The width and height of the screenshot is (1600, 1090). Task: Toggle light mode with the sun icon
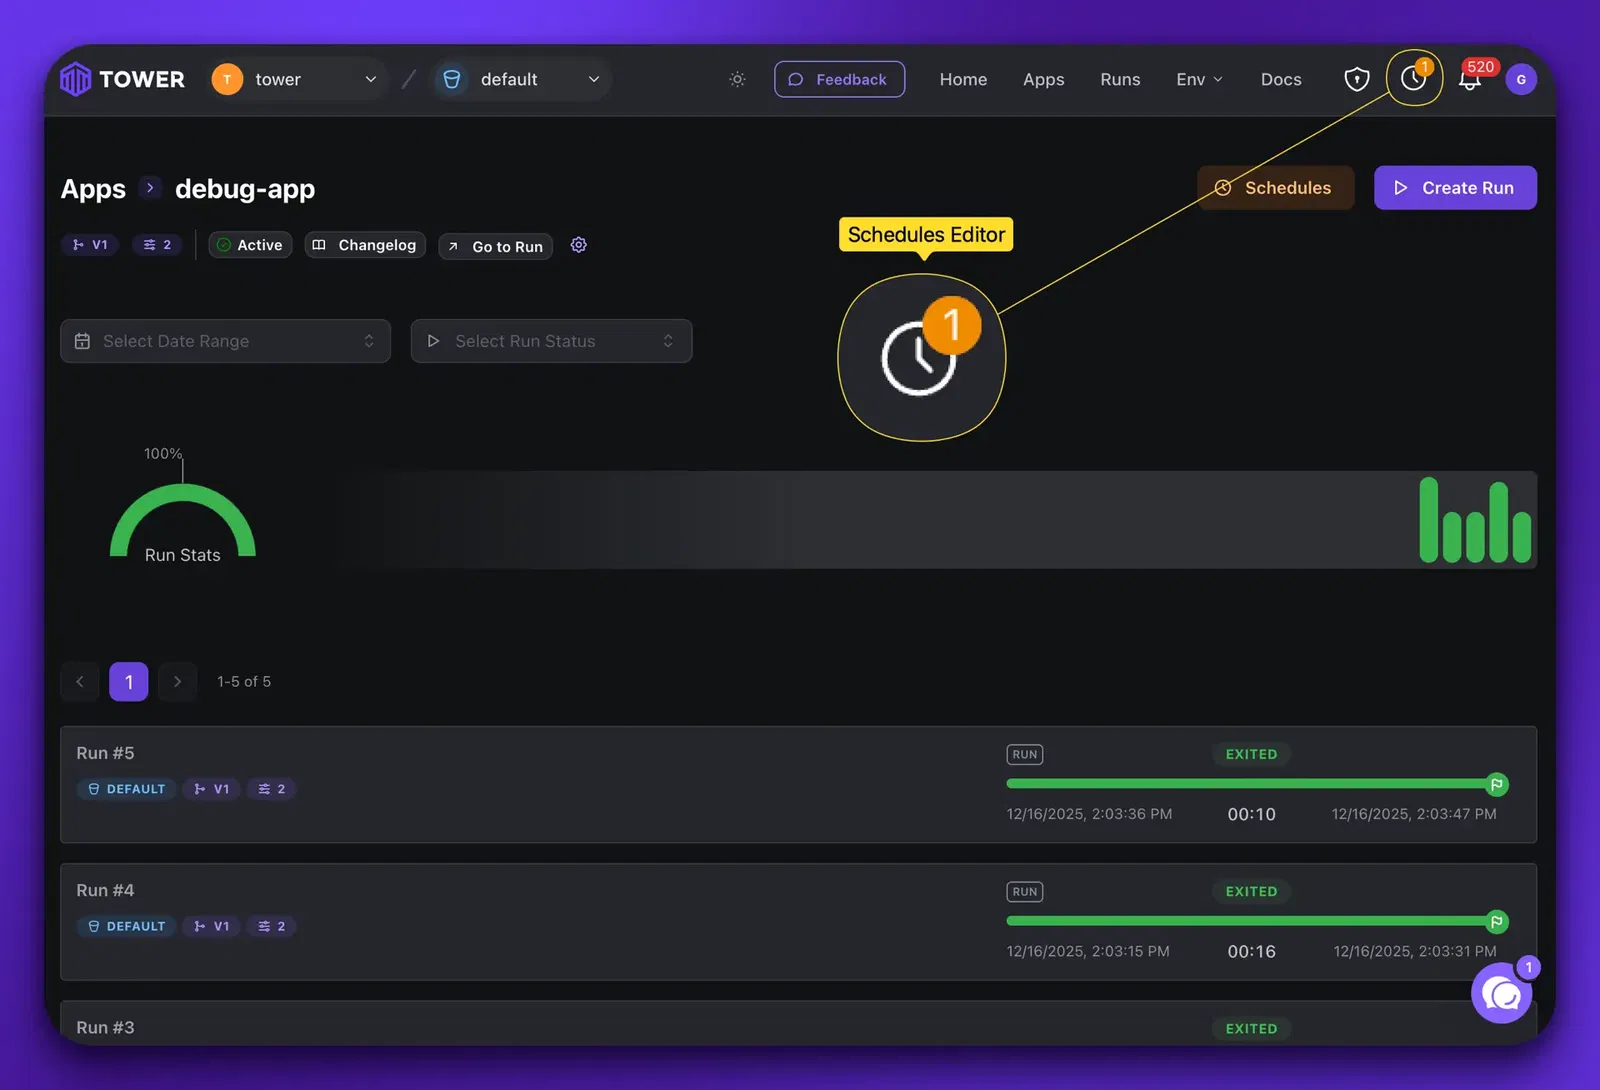[x=737, y=79]
